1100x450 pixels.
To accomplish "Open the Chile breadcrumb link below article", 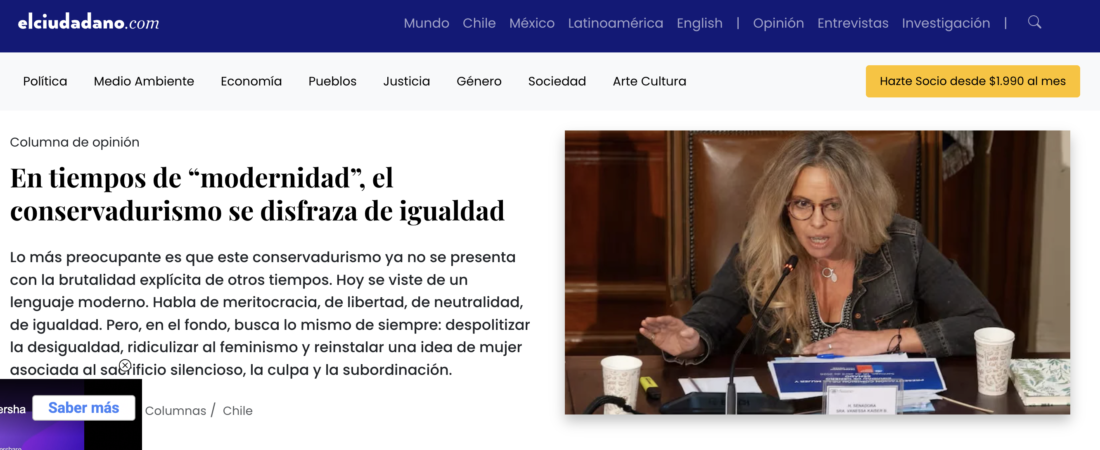I will point(238,411).
